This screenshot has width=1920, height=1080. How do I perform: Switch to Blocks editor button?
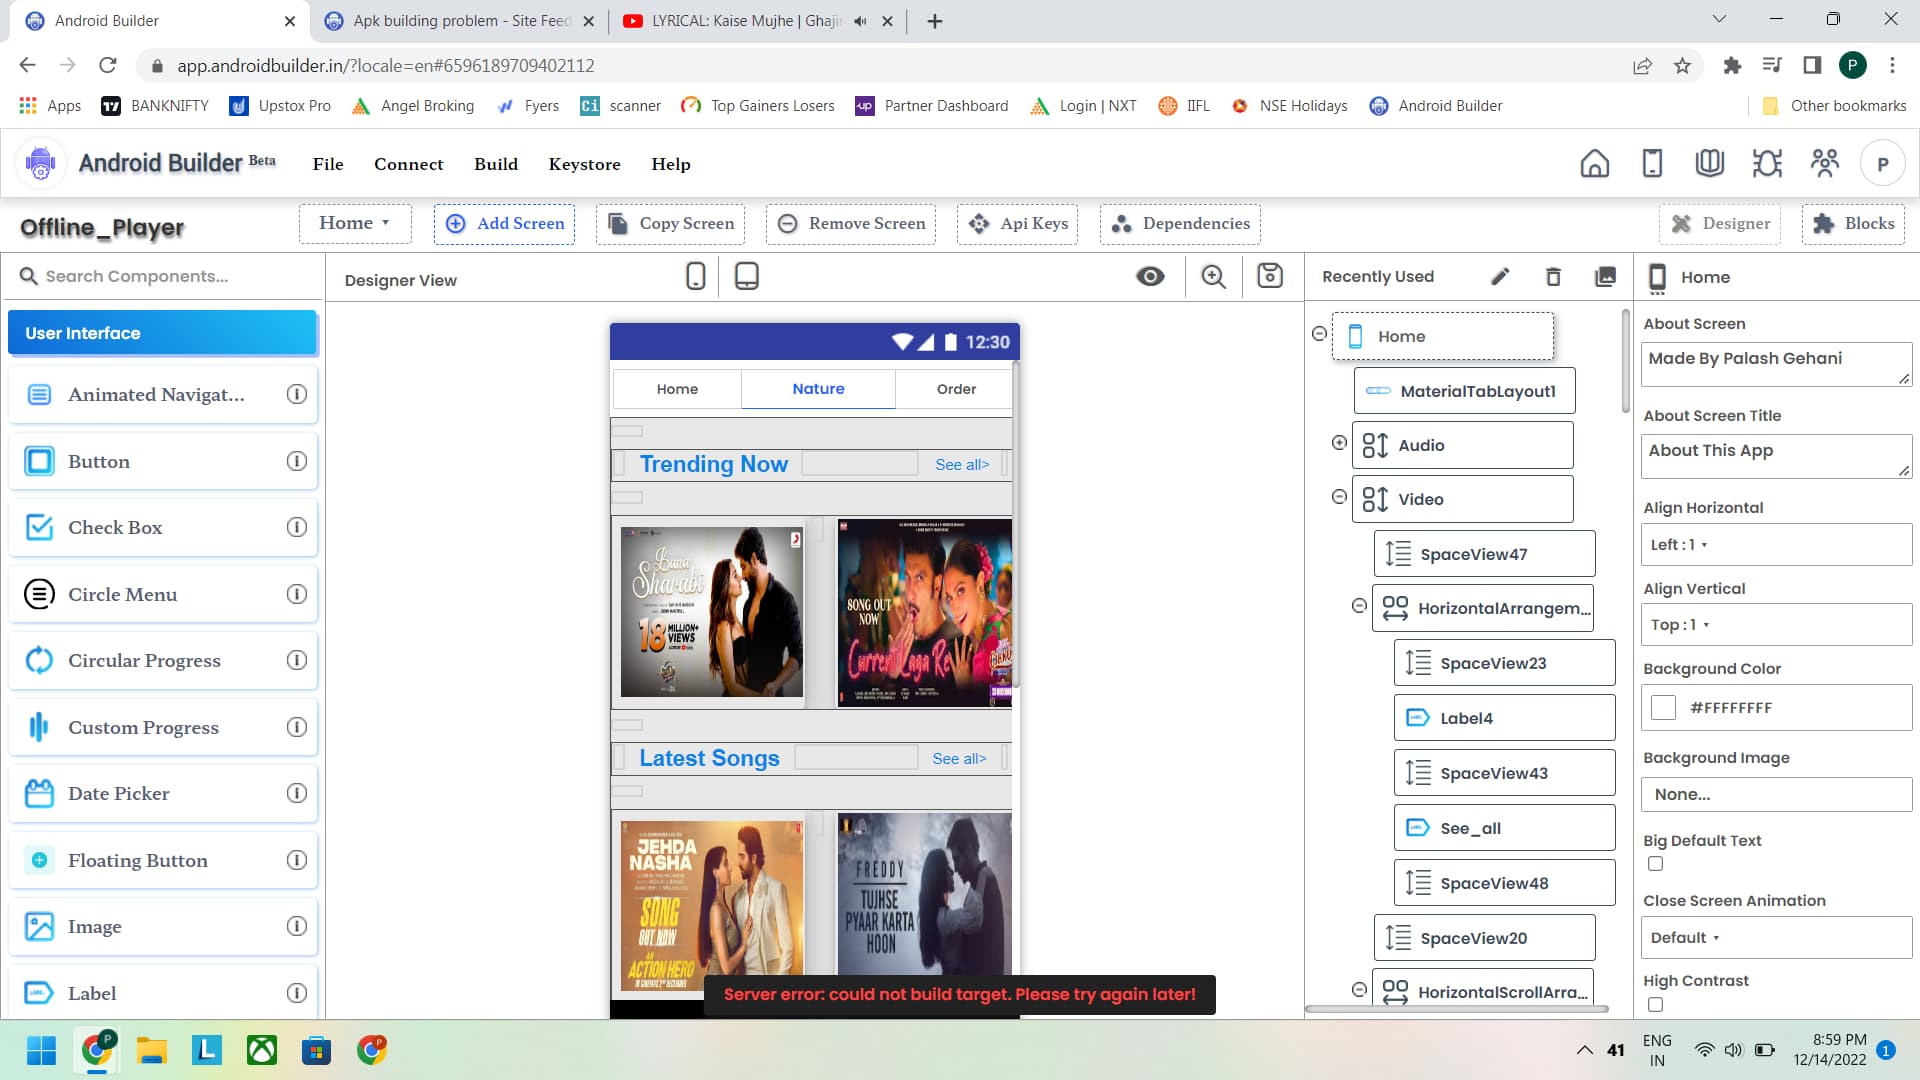[1853, 224]
